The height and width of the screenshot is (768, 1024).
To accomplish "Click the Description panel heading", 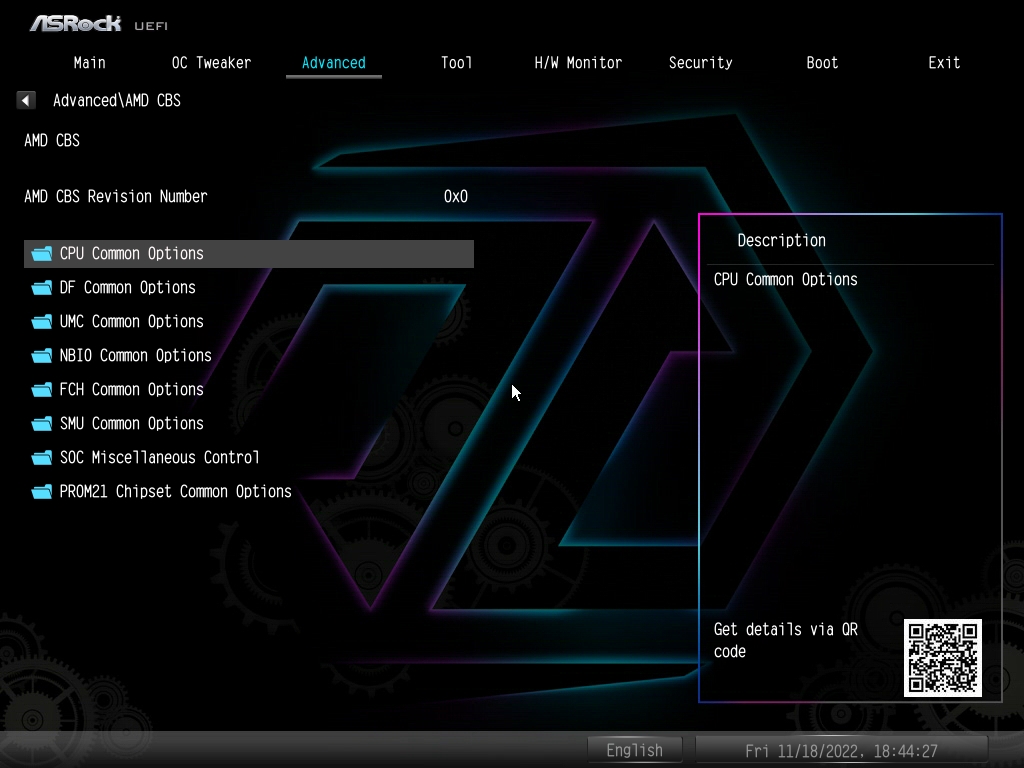I will pos(782,240).
